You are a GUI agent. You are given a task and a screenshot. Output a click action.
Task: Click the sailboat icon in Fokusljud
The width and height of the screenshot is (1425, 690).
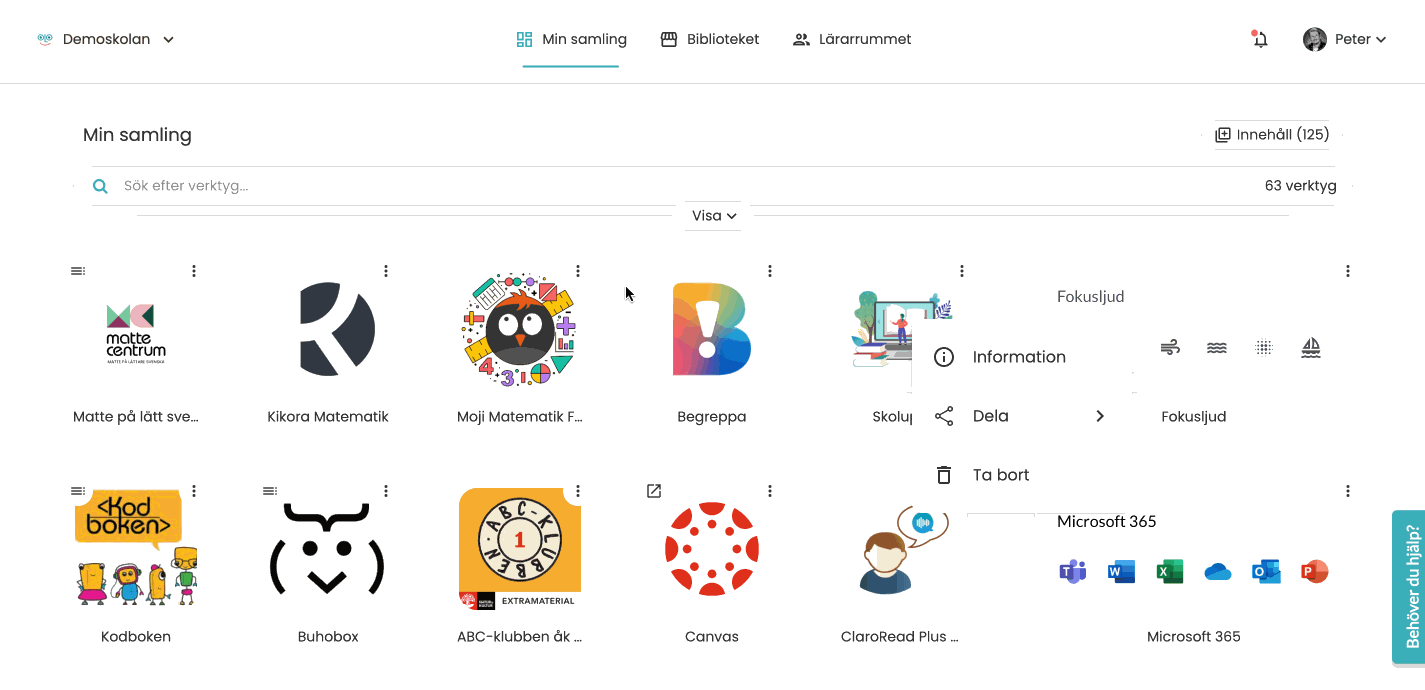click(x=1312, y=347)
